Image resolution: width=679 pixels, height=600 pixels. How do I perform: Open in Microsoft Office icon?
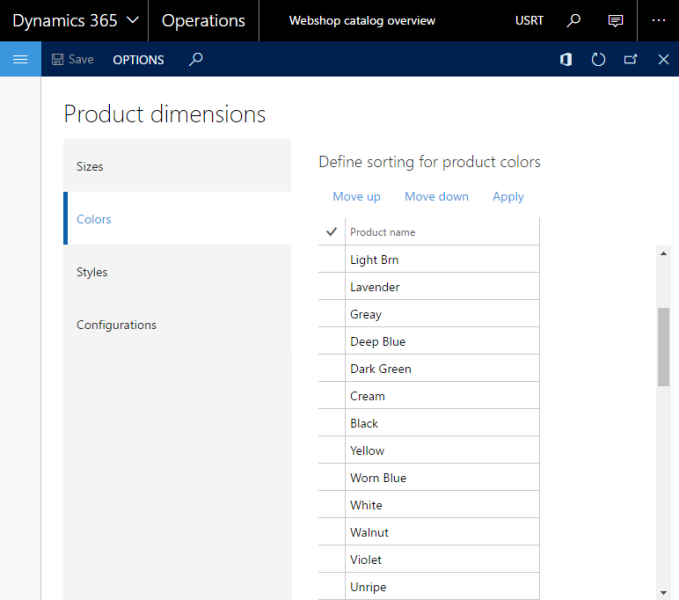click(566, 59)
